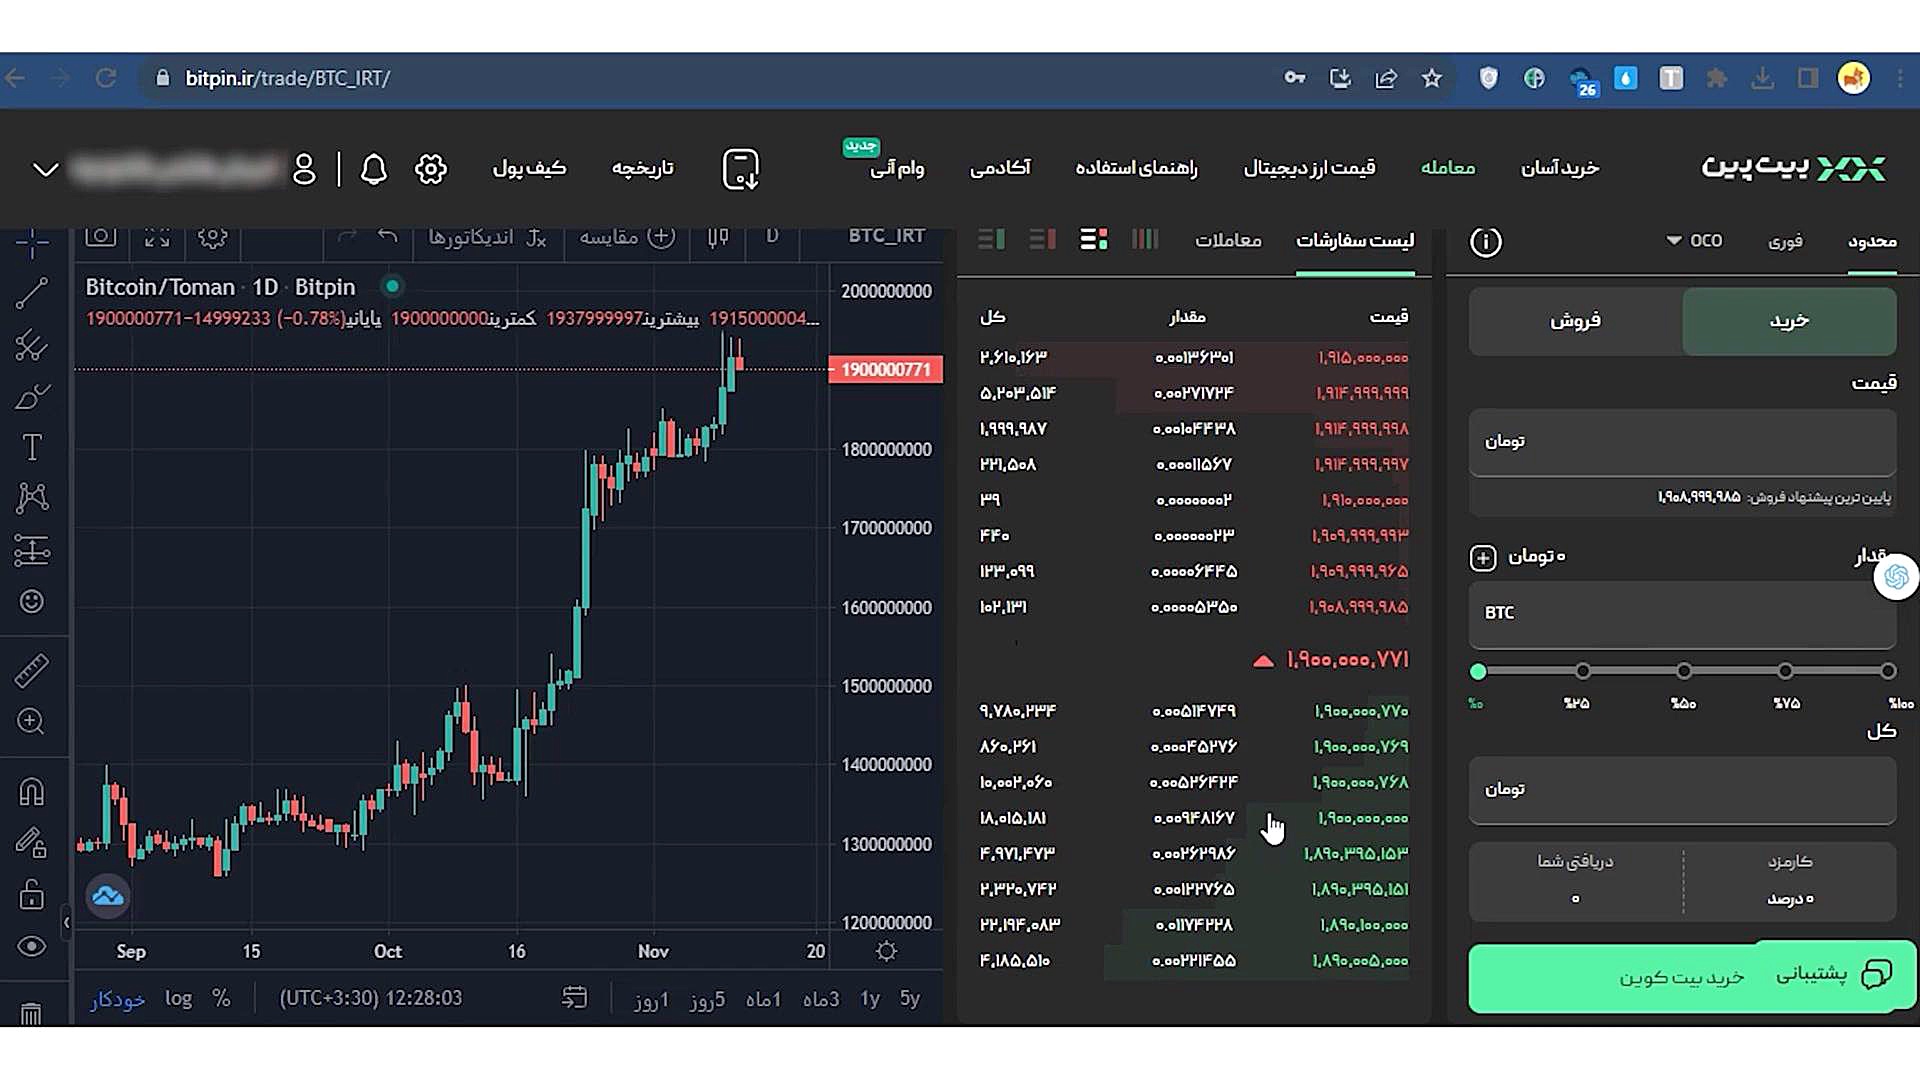Select the trend line drawing tool

(32, 293)
